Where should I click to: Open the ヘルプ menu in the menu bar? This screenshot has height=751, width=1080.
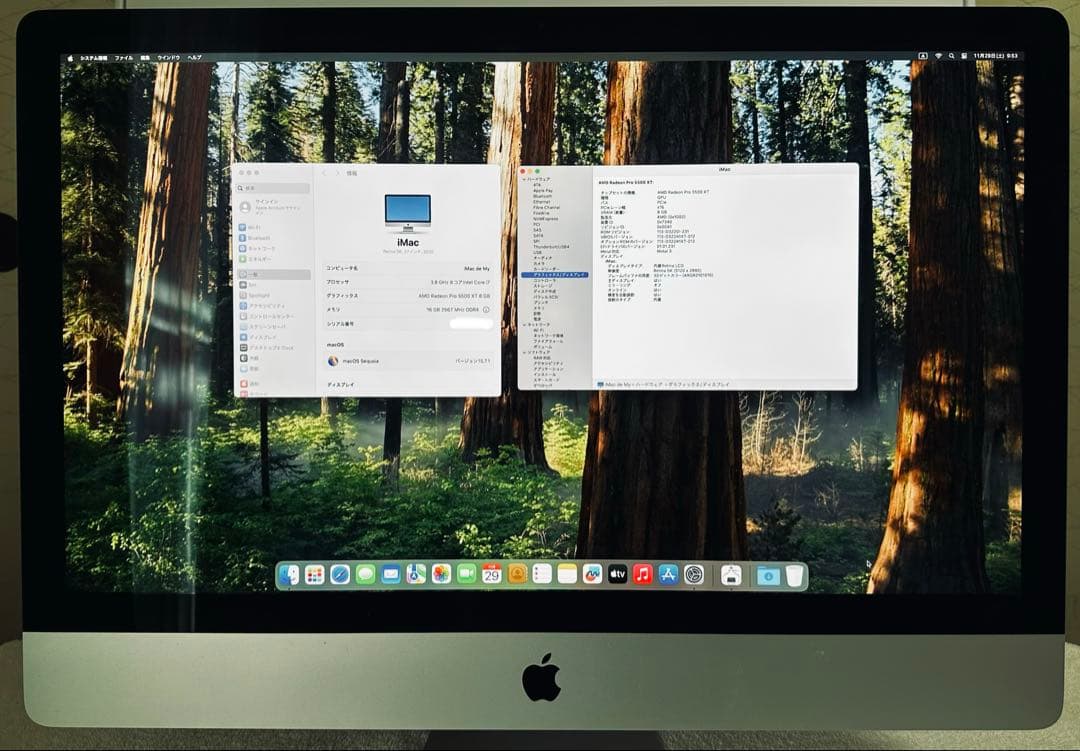pyautogui.click(x=195, y=58)
